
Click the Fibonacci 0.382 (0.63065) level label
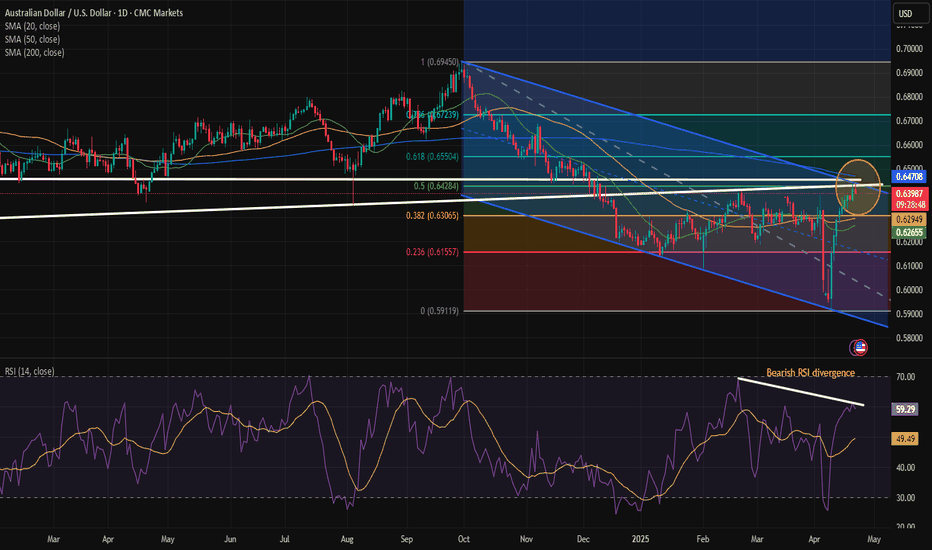click(432, 216)
